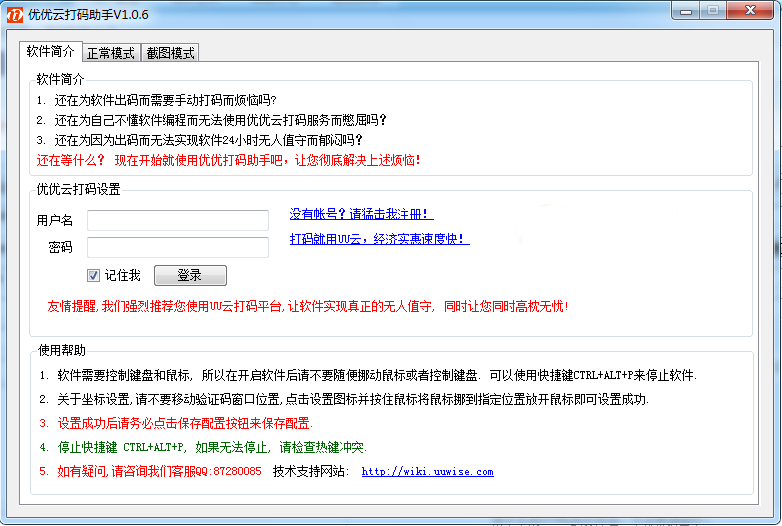Click the disabled maximize button

(713, 10)
